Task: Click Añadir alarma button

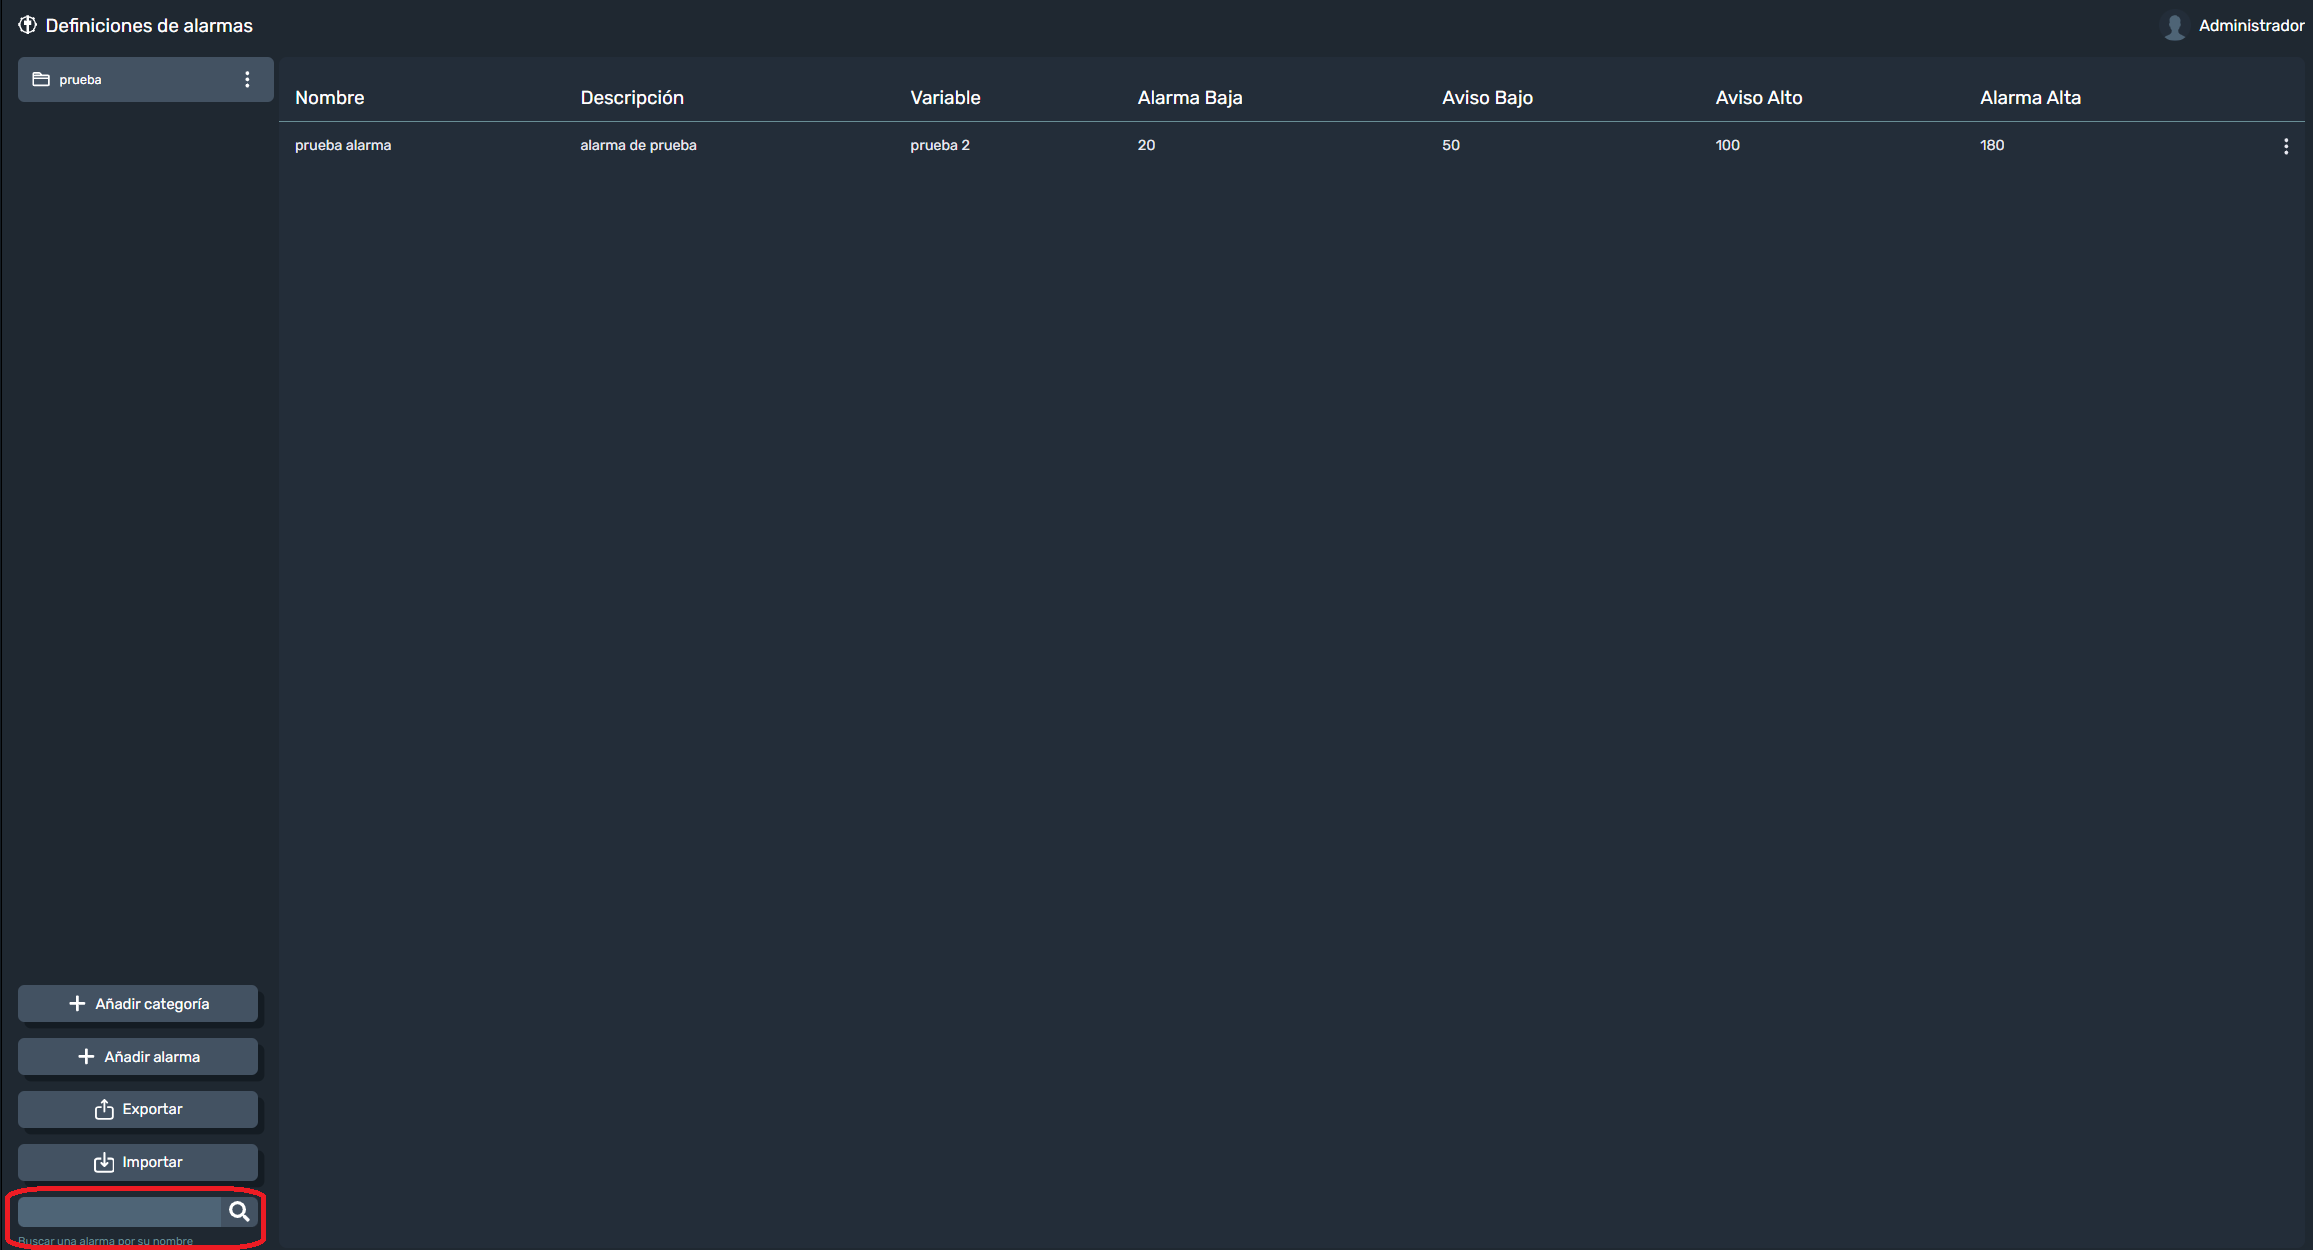Action: pyautogui.click(x=138, y=1056)
